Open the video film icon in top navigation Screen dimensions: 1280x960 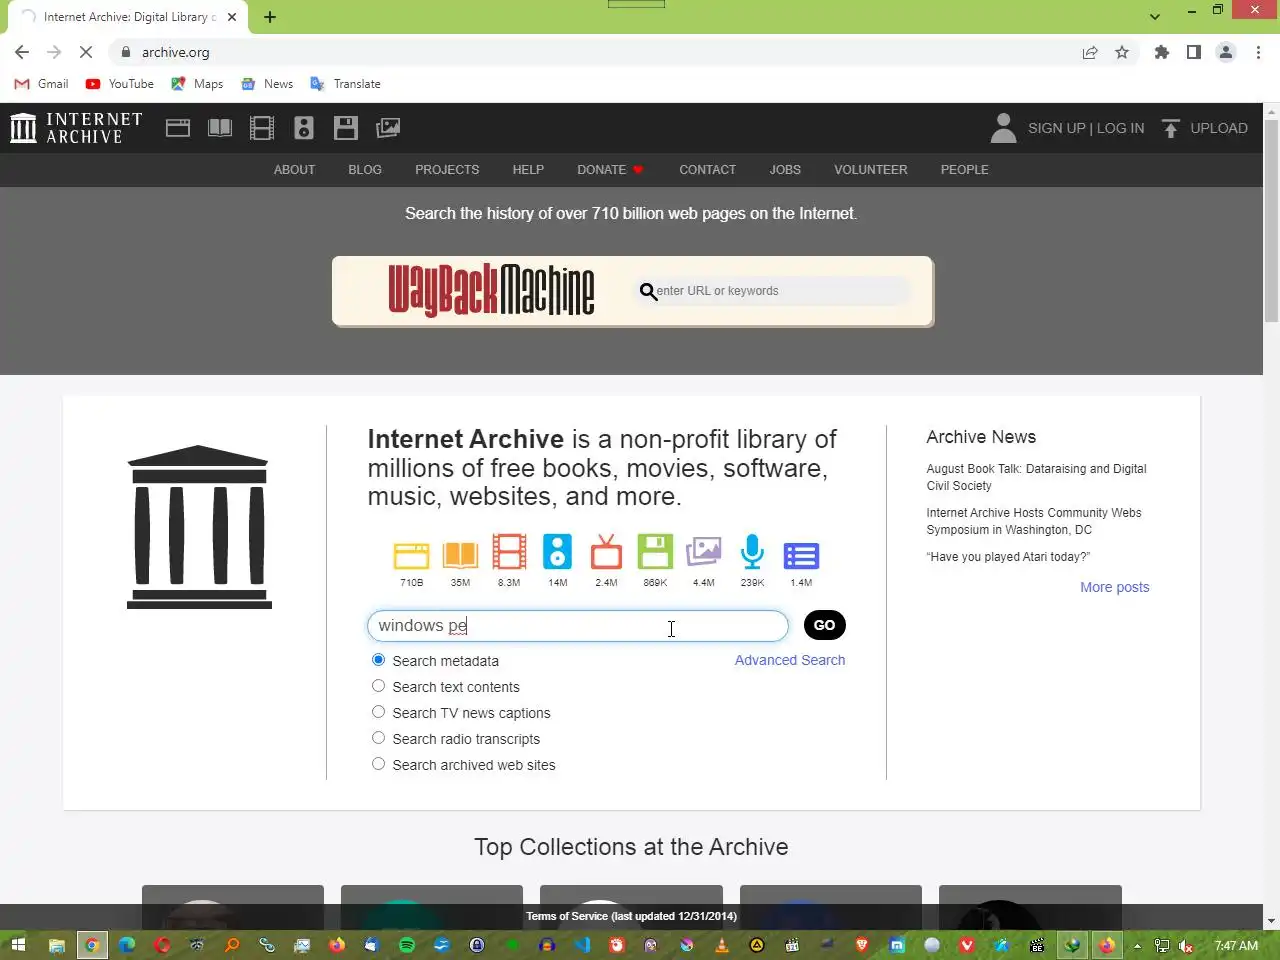click(x=262, y=128)
